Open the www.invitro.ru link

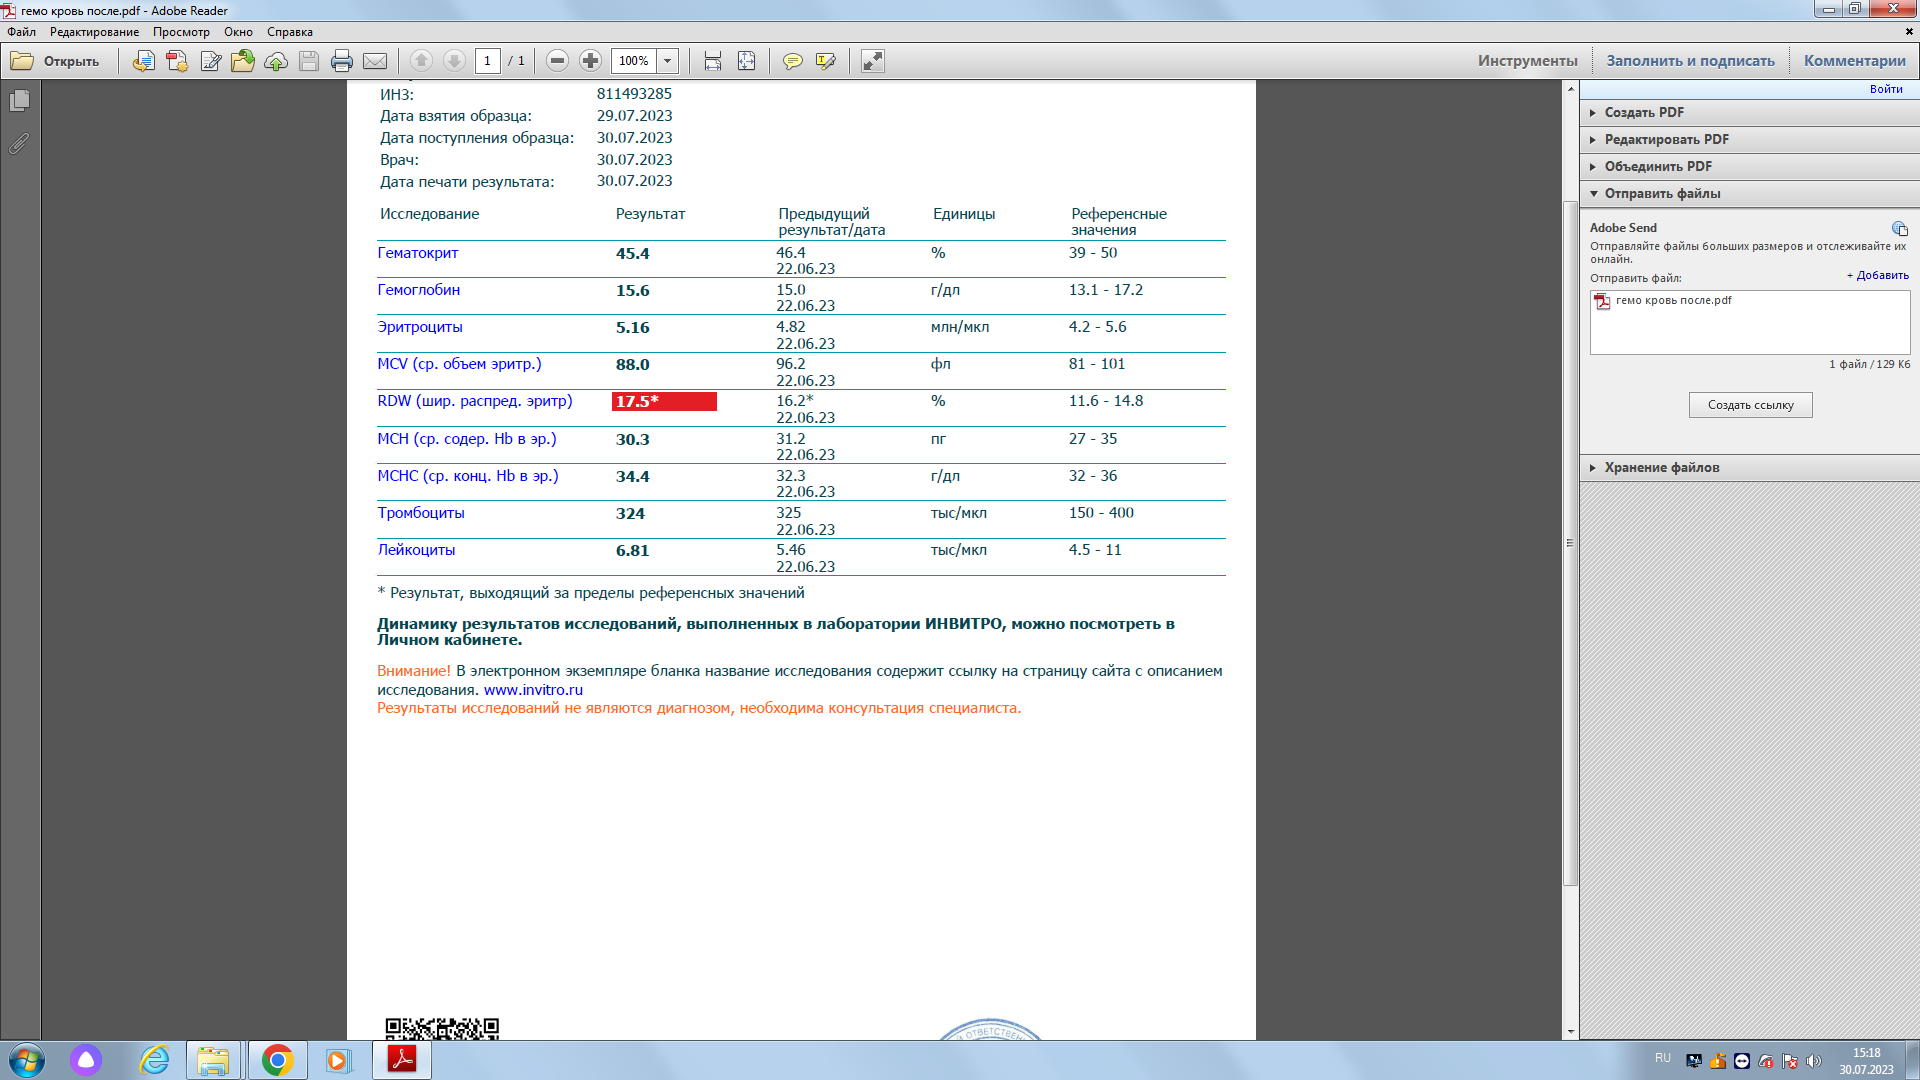click(533, 690)
